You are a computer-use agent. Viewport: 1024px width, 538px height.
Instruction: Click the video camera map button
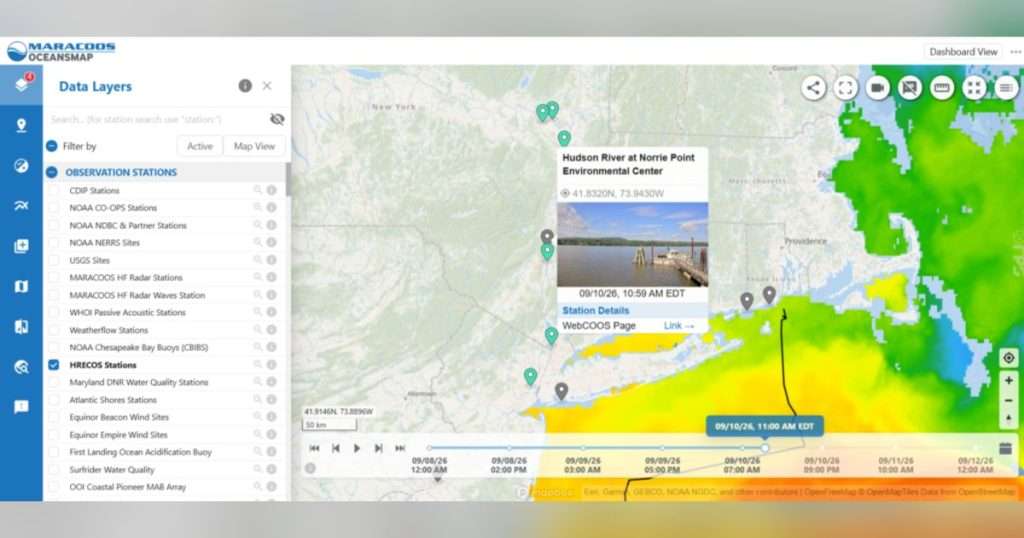point(877,88)
